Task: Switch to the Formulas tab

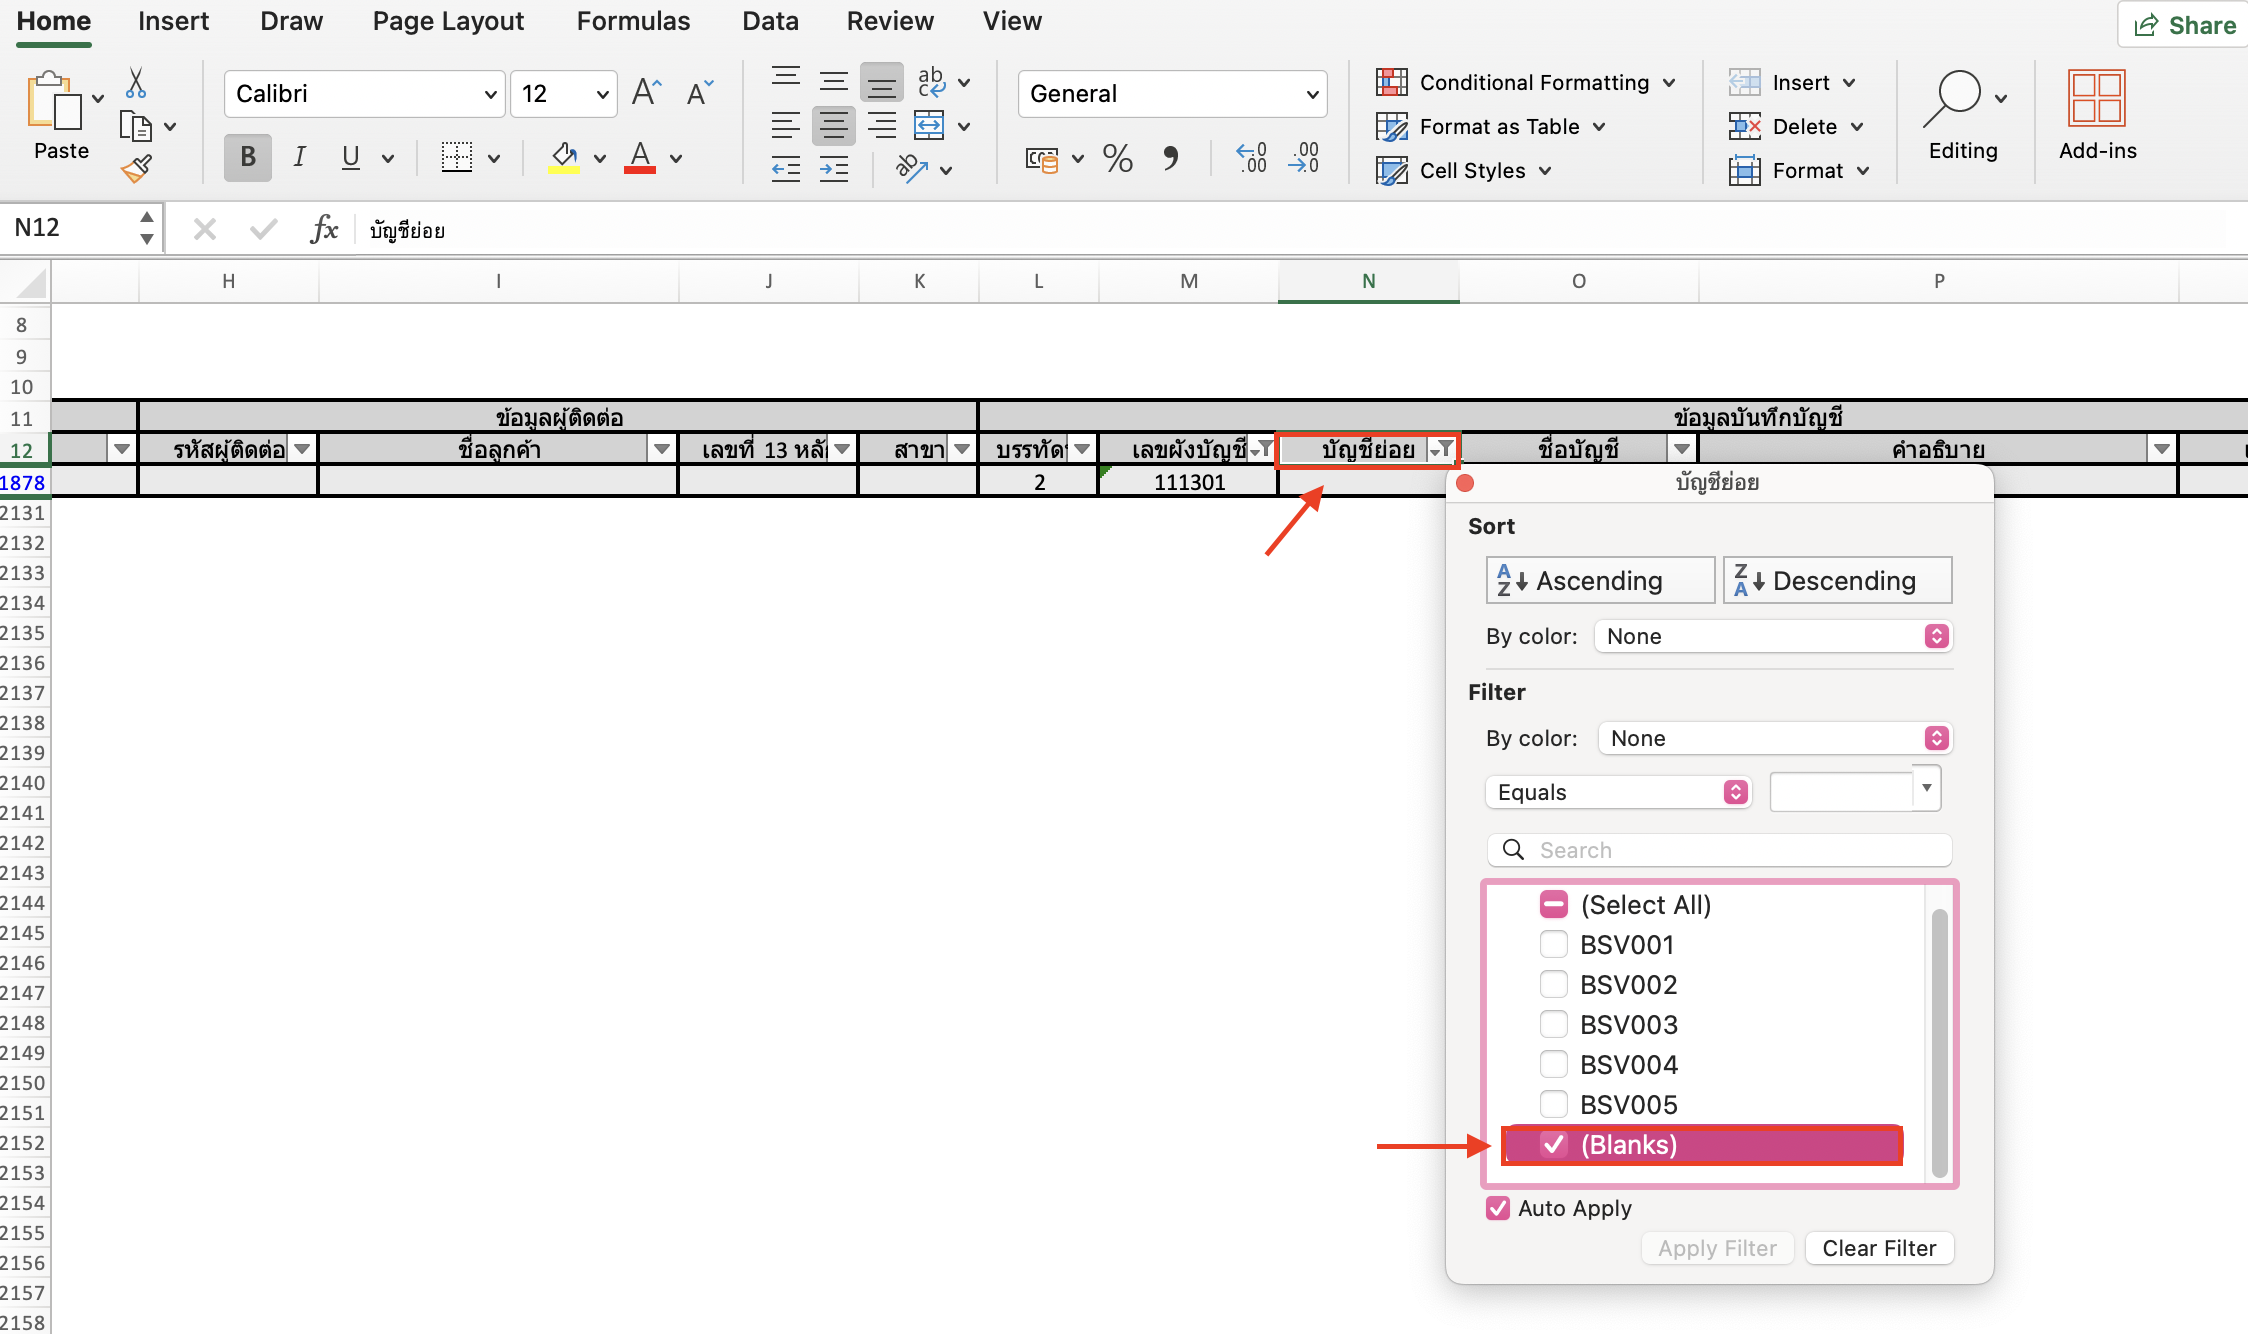Action: (633, 21)
